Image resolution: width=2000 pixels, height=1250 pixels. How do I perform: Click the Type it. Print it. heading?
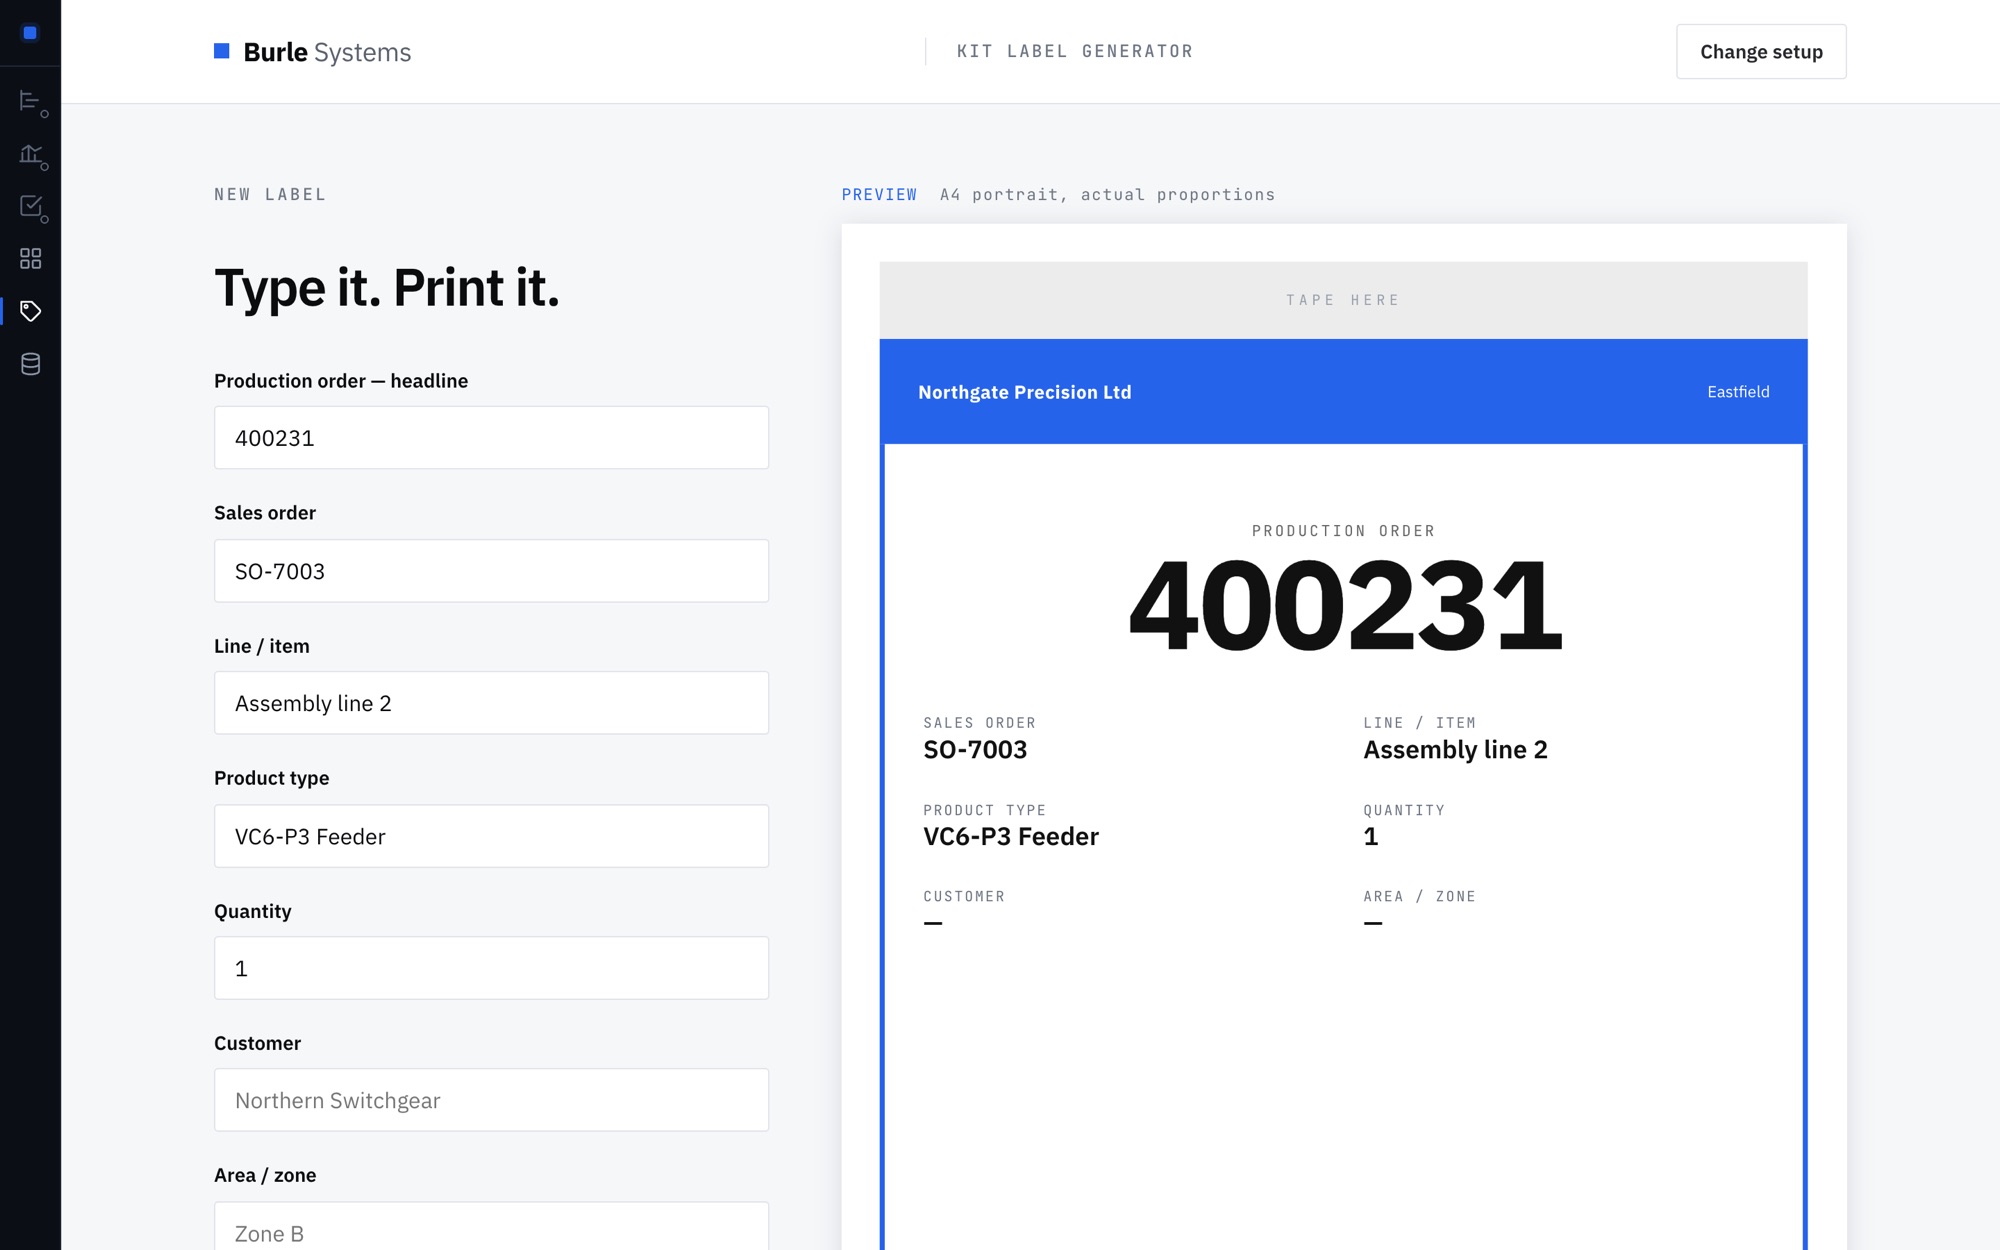(x=387, y=288)
